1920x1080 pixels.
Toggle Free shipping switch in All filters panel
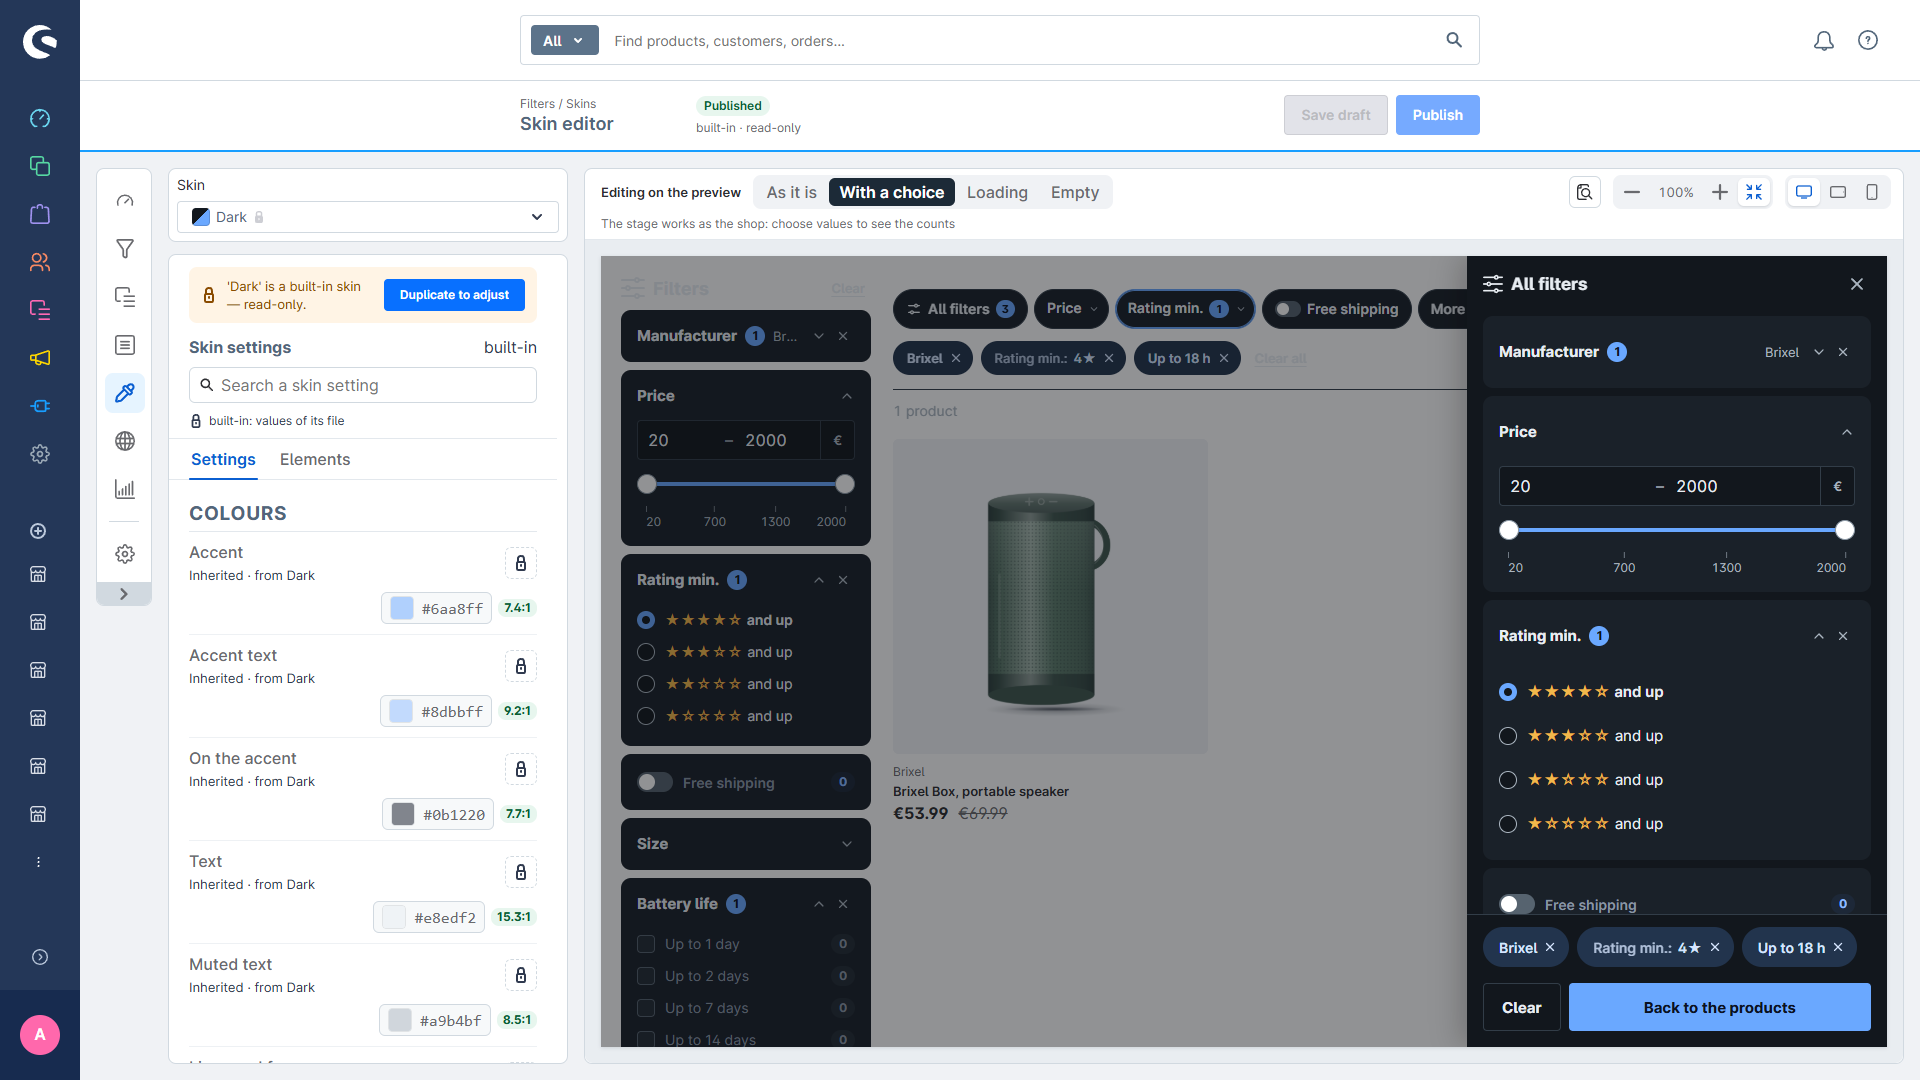coord(1517,904)
